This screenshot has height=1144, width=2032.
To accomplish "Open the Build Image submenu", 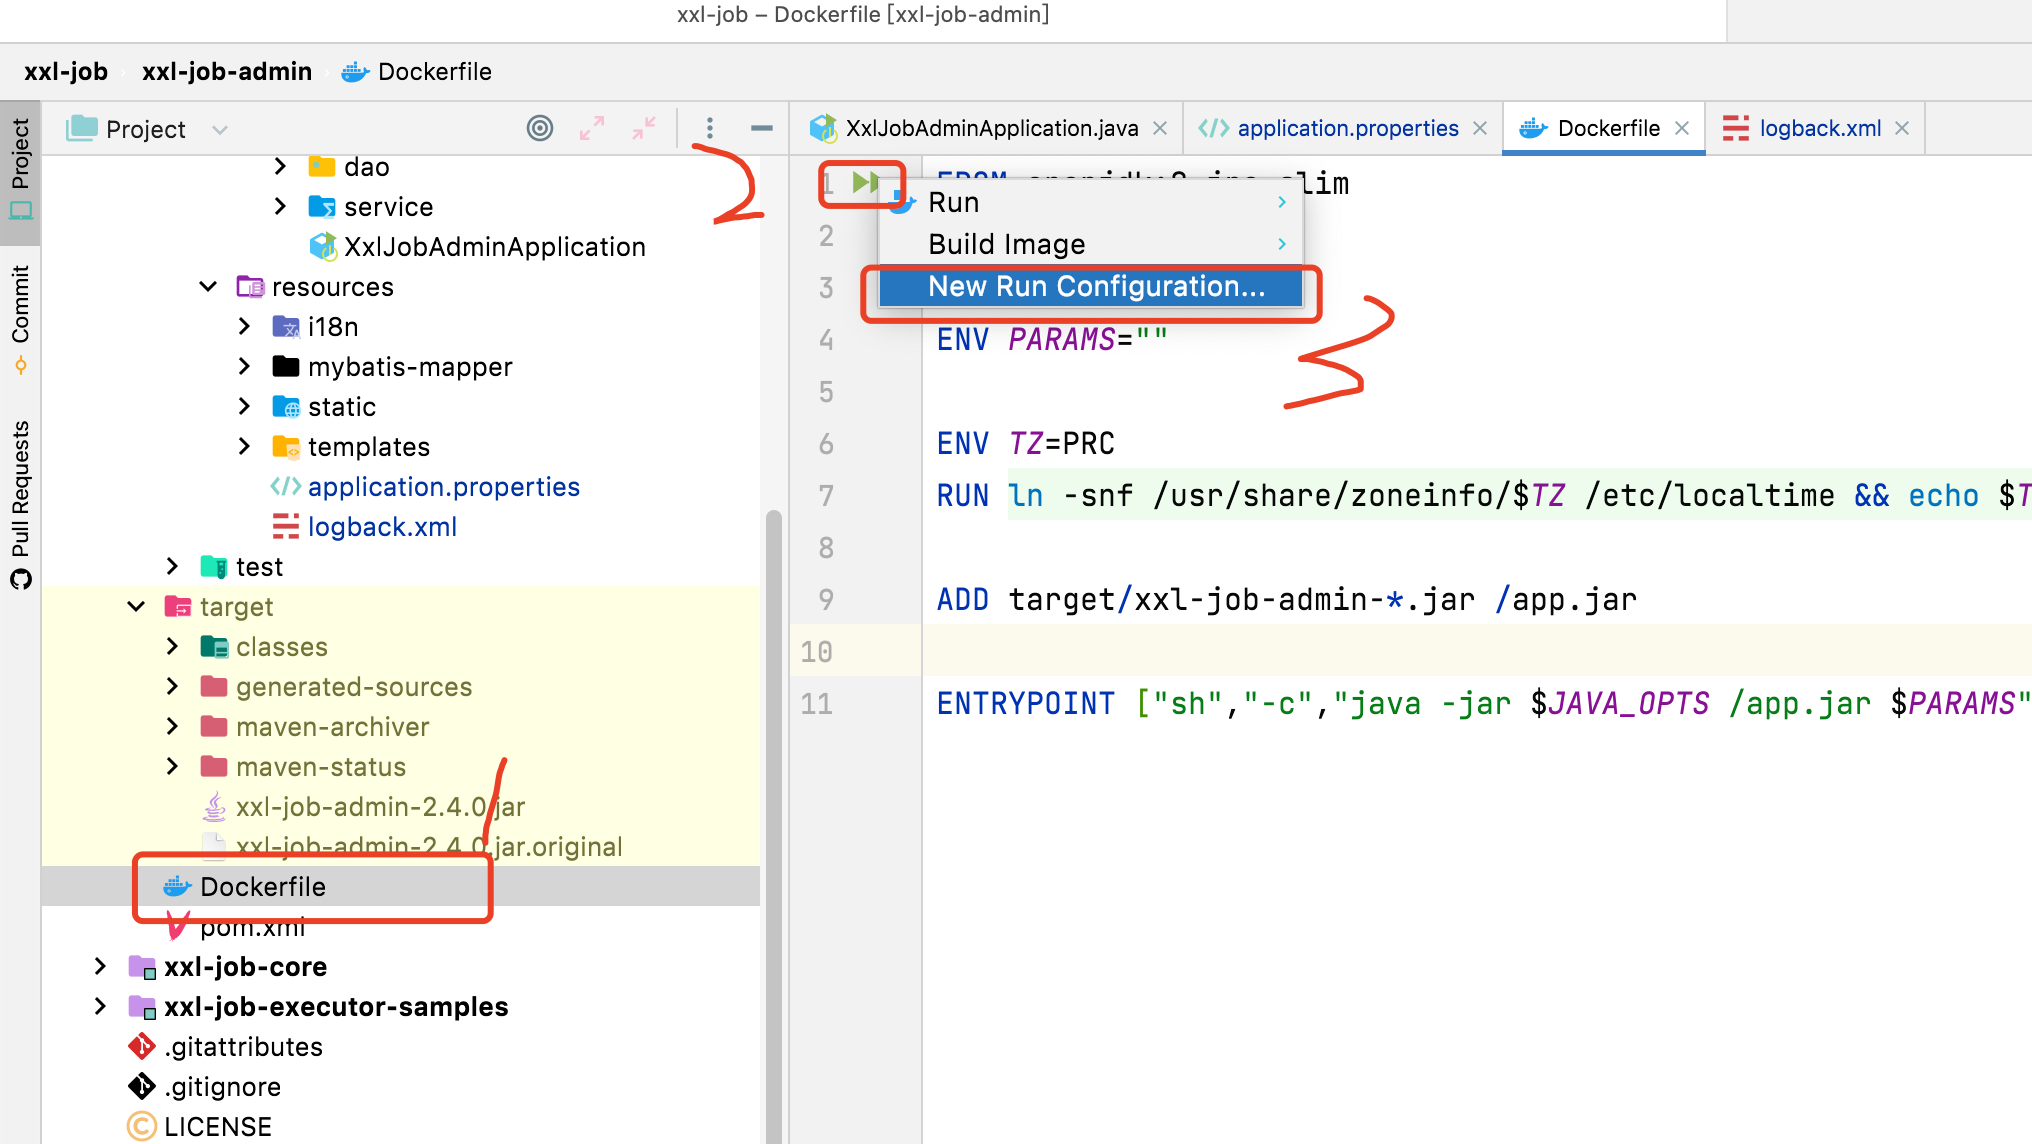I will point(1090,244).
